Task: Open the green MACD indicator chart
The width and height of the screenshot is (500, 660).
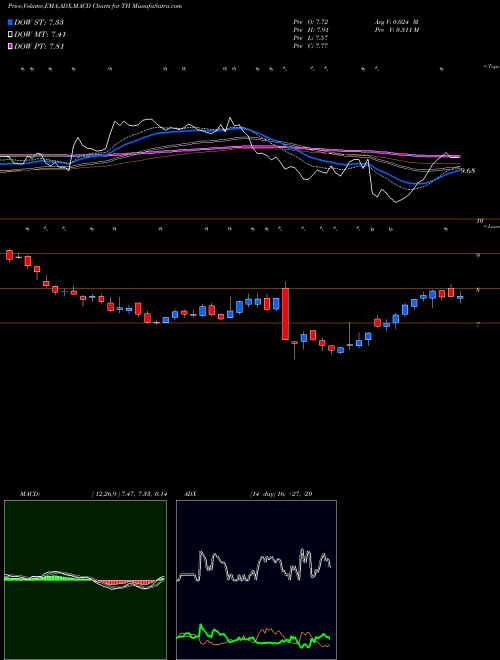Action: pyautogui.click(x=85, y=580)
